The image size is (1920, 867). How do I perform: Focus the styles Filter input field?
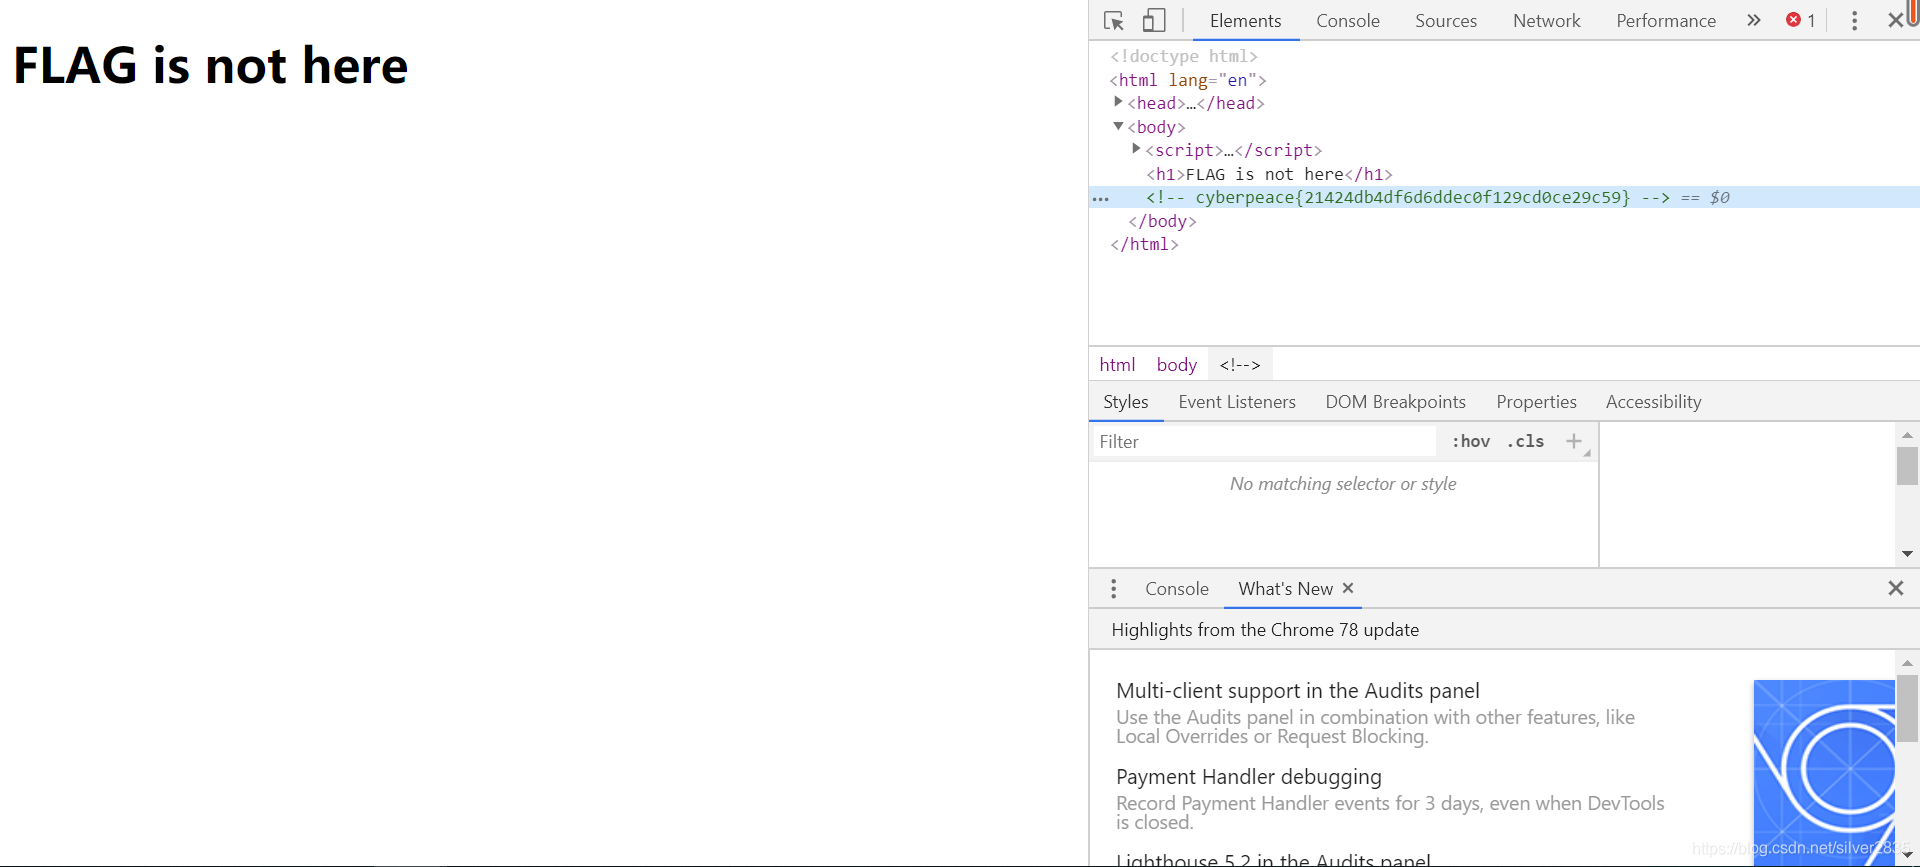(x=1264, y=442)
